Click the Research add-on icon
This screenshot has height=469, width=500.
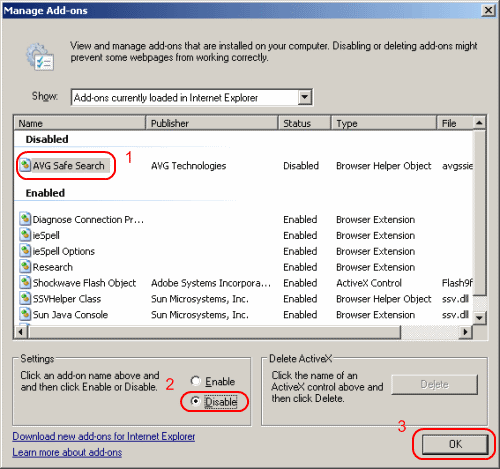[25, 267]
